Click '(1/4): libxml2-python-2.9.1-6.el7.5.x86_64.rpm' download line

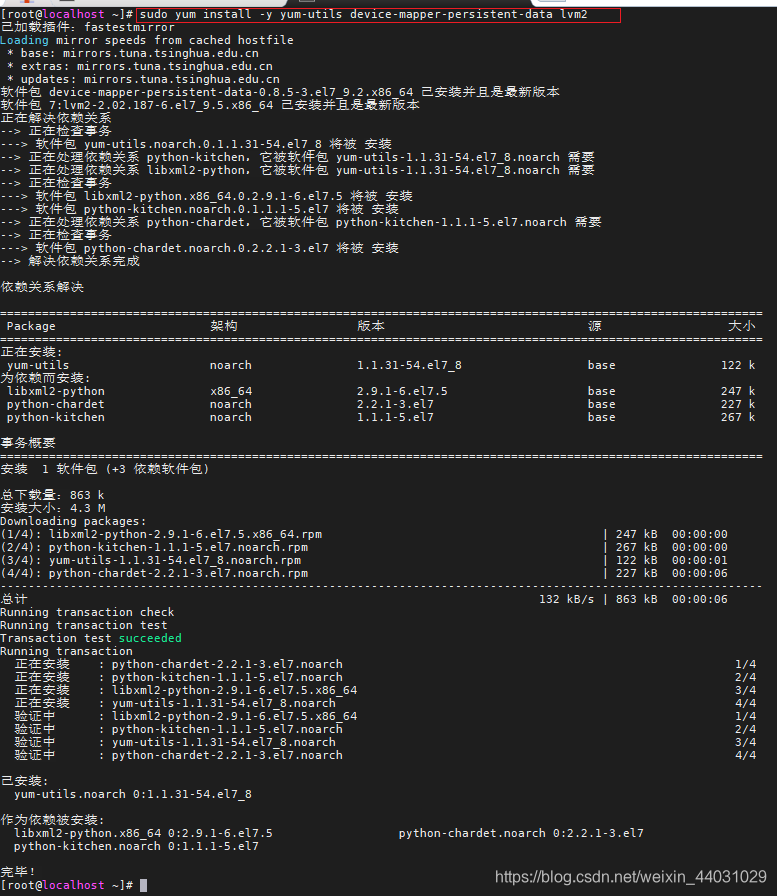(364, 535)
